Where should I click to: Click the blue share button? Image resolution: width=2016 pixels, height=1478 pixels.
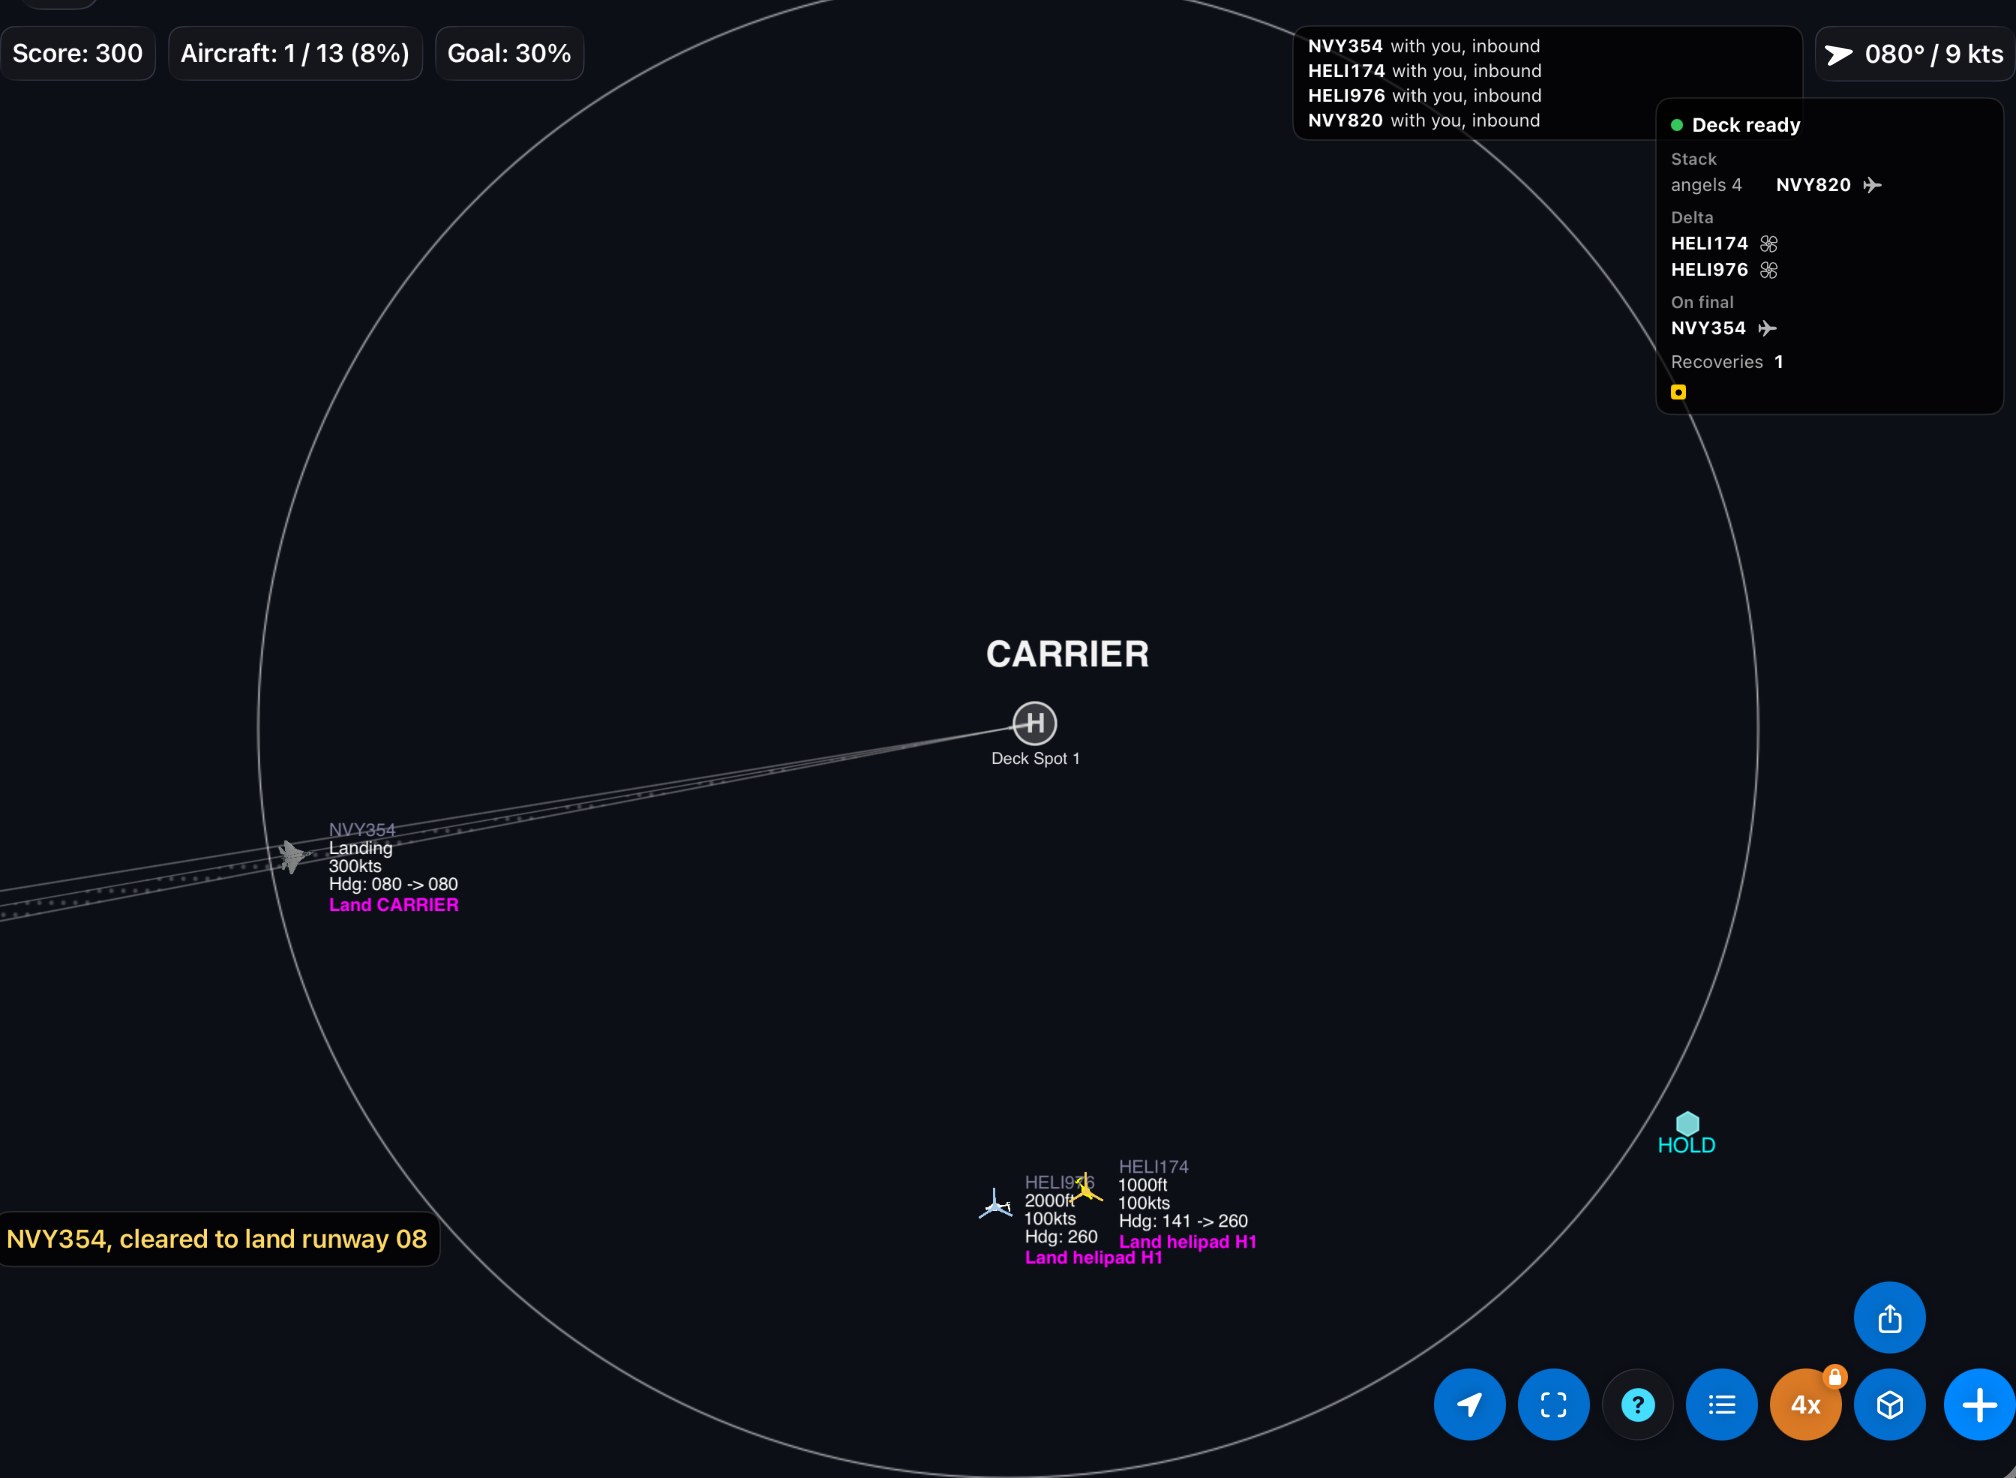point(1889,1318)
